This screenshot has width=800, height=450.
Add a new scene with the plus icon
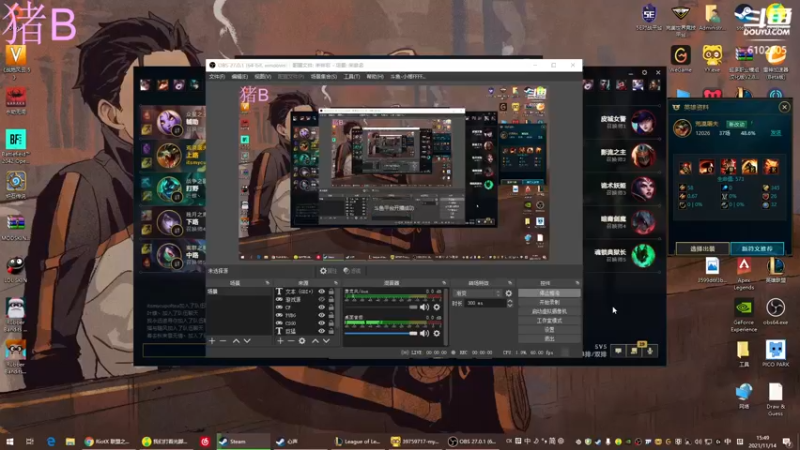click(212, 341)
